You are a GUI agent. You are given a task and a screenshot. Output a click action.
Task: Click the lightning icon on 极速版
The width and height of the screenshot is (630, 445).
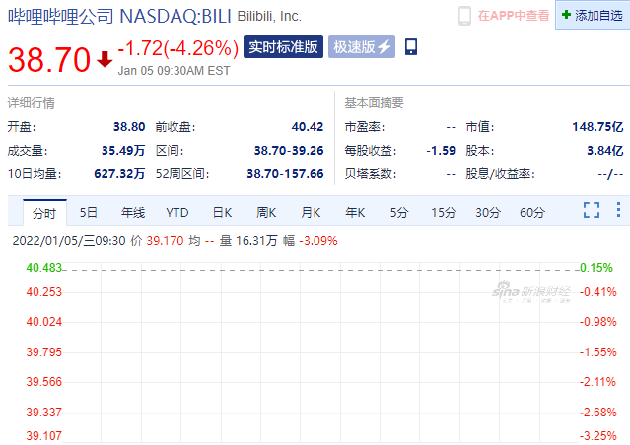pyautogui.click(x=384, y=47)
